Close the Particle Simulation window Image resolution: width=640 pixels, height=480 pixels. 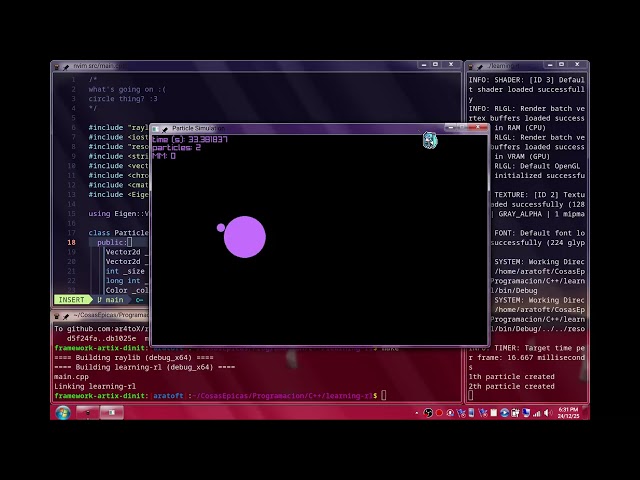click(478, 127)
